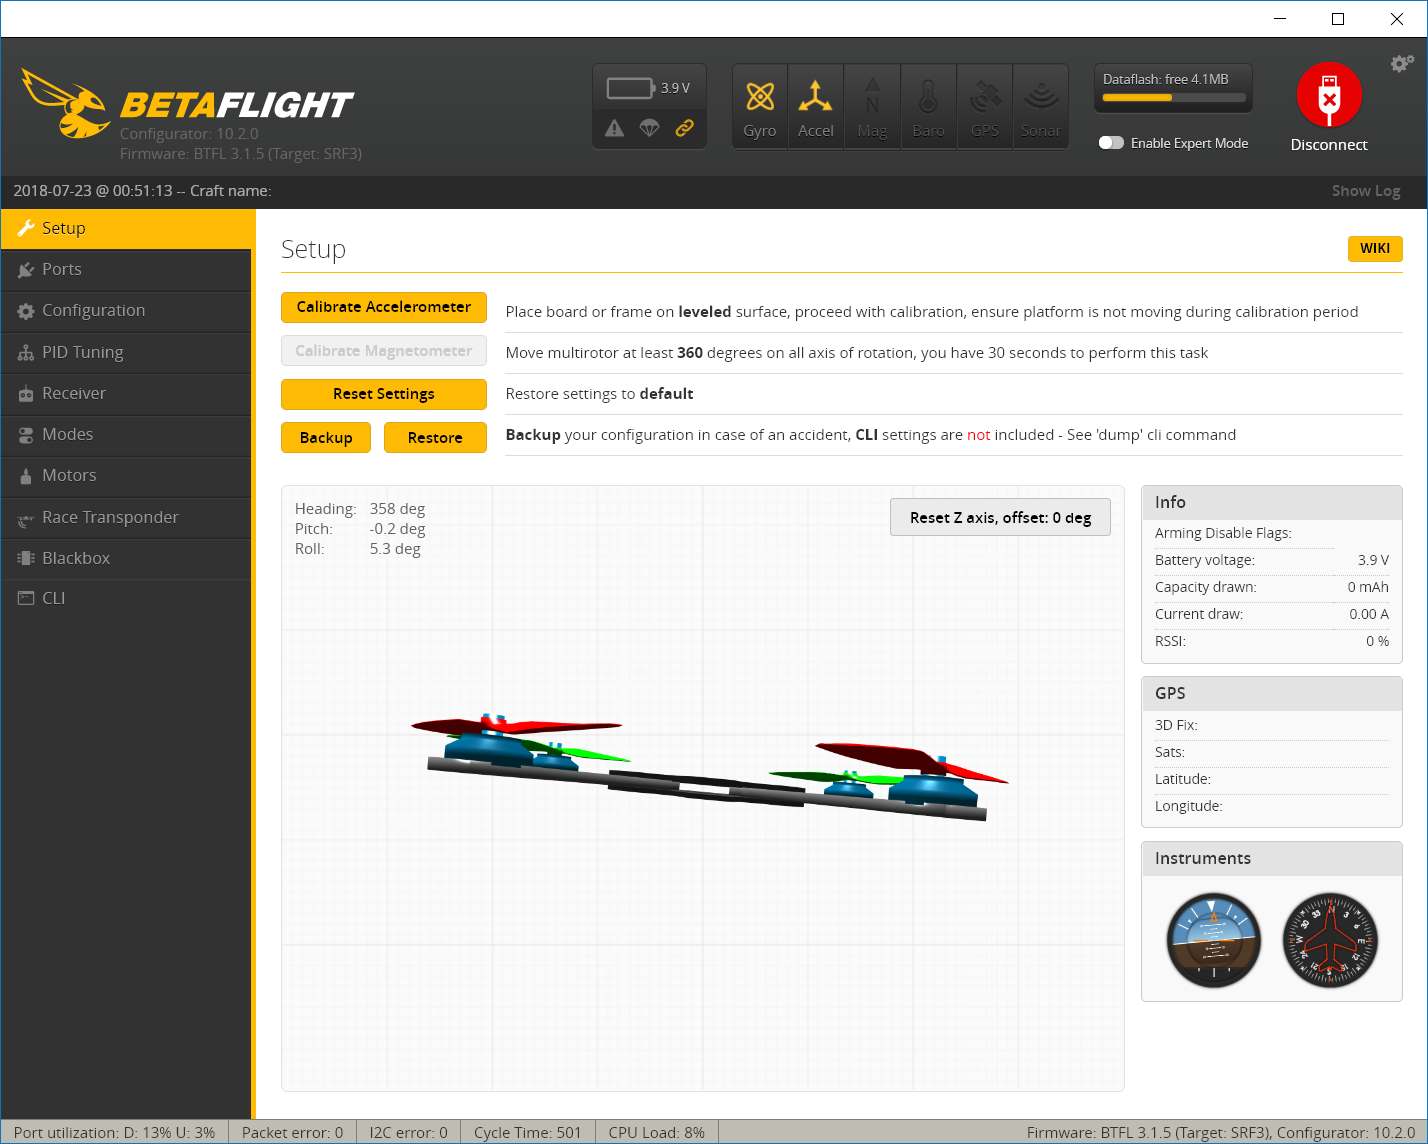The image size is (1428, 1144).
Task: Click the link status chain icon
Action: coord(685,128)
